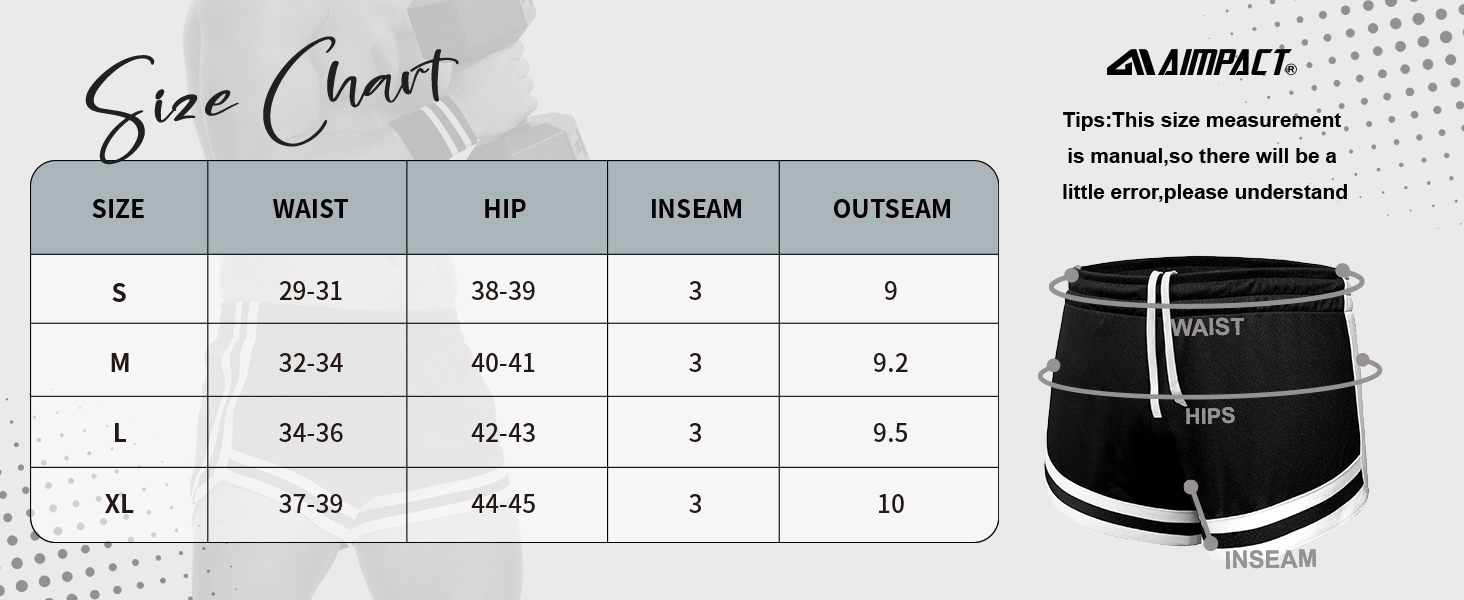The image size is (1464, 600).
Task: Select the 42-43 hip measurement
Action: coord(503,433)
